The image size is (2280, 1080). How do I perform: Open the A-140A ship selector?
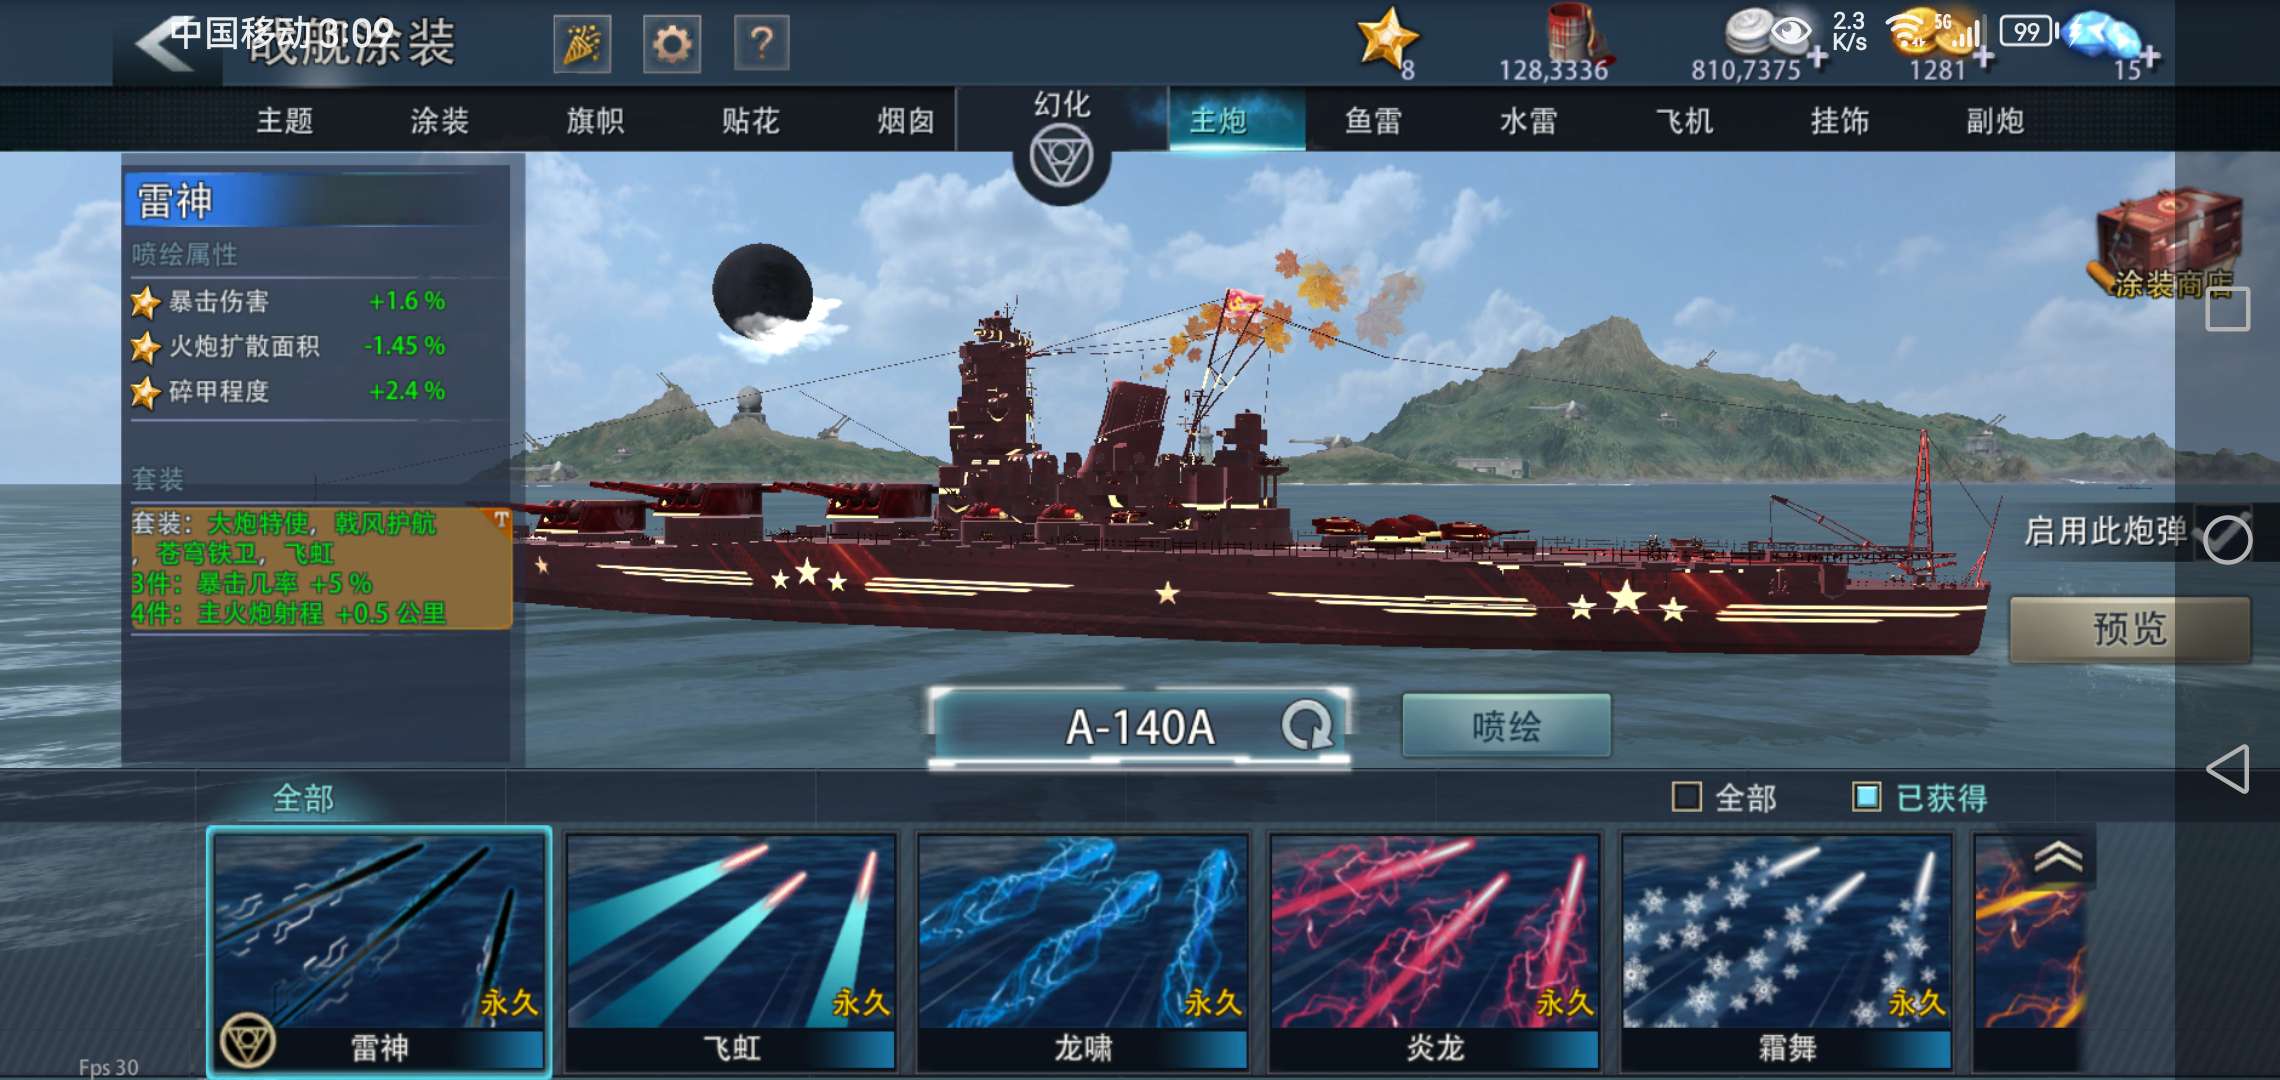[1140, 727]
